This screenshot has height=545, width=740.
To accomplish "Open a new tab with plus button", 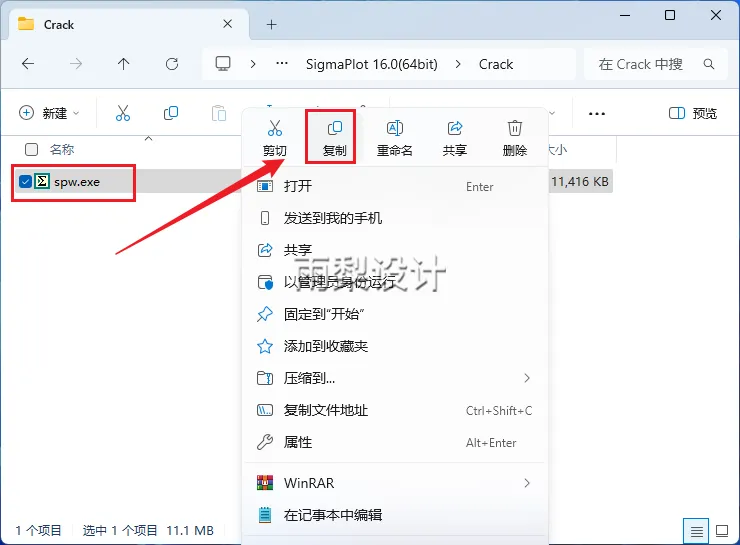I will pos(271,25).
